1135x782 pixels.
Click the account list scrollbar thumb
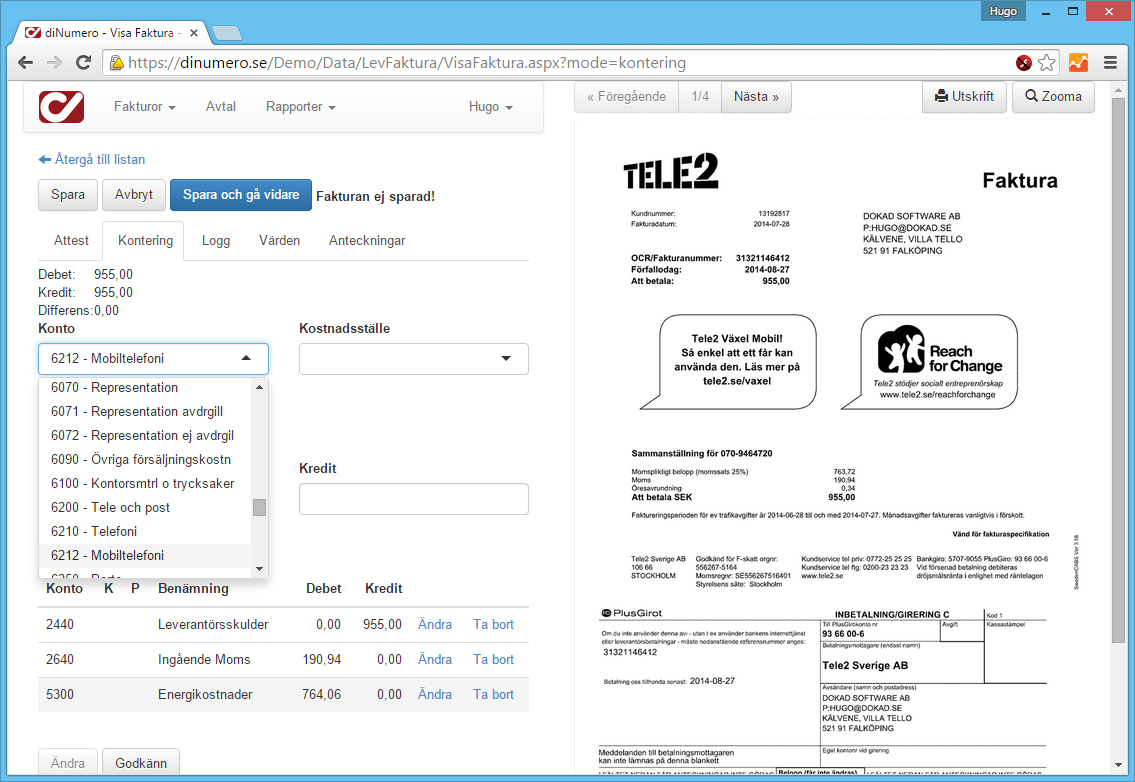click(259, 508)
